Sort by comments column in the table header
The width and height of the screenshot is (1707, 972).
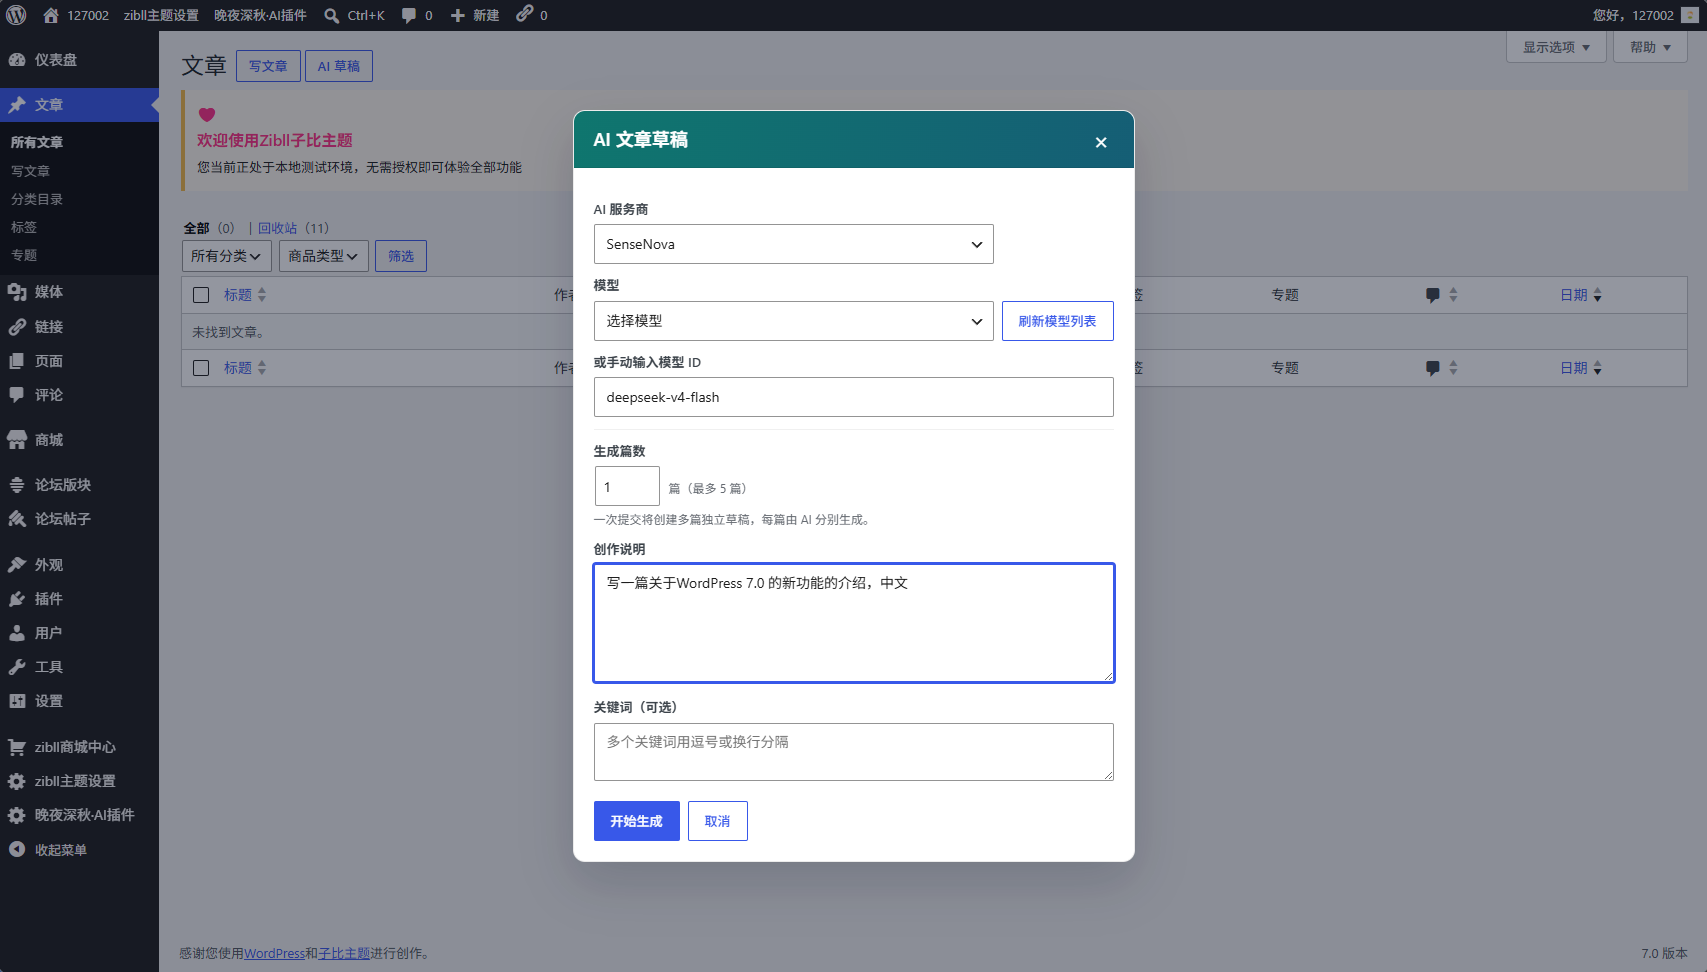click(x=1441, y=295)
